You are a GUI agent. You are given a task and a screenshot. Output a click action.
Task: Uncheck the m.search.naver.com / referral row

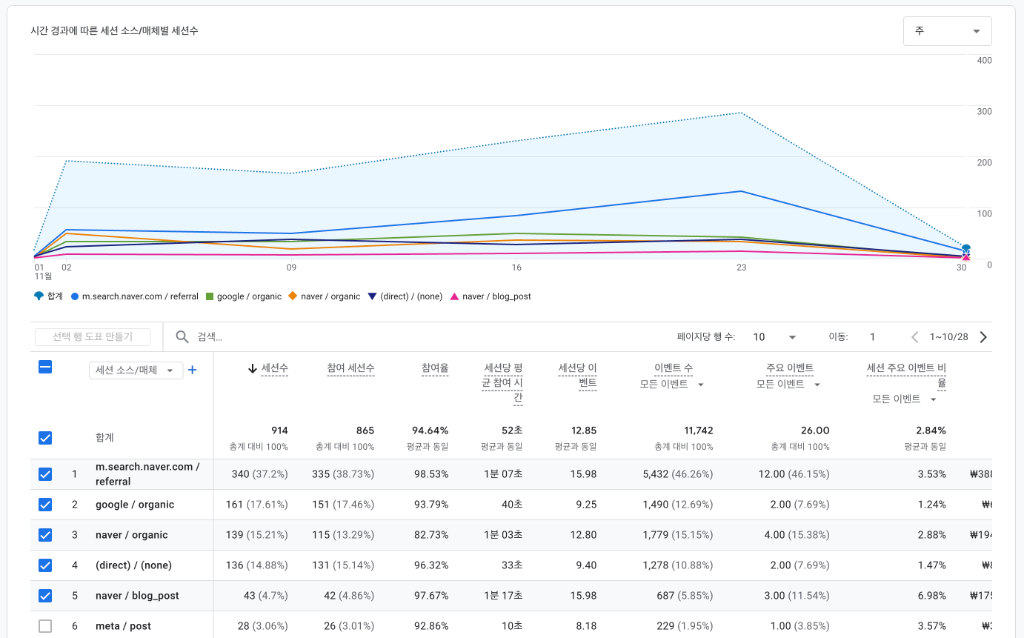(x=45, y=474)
